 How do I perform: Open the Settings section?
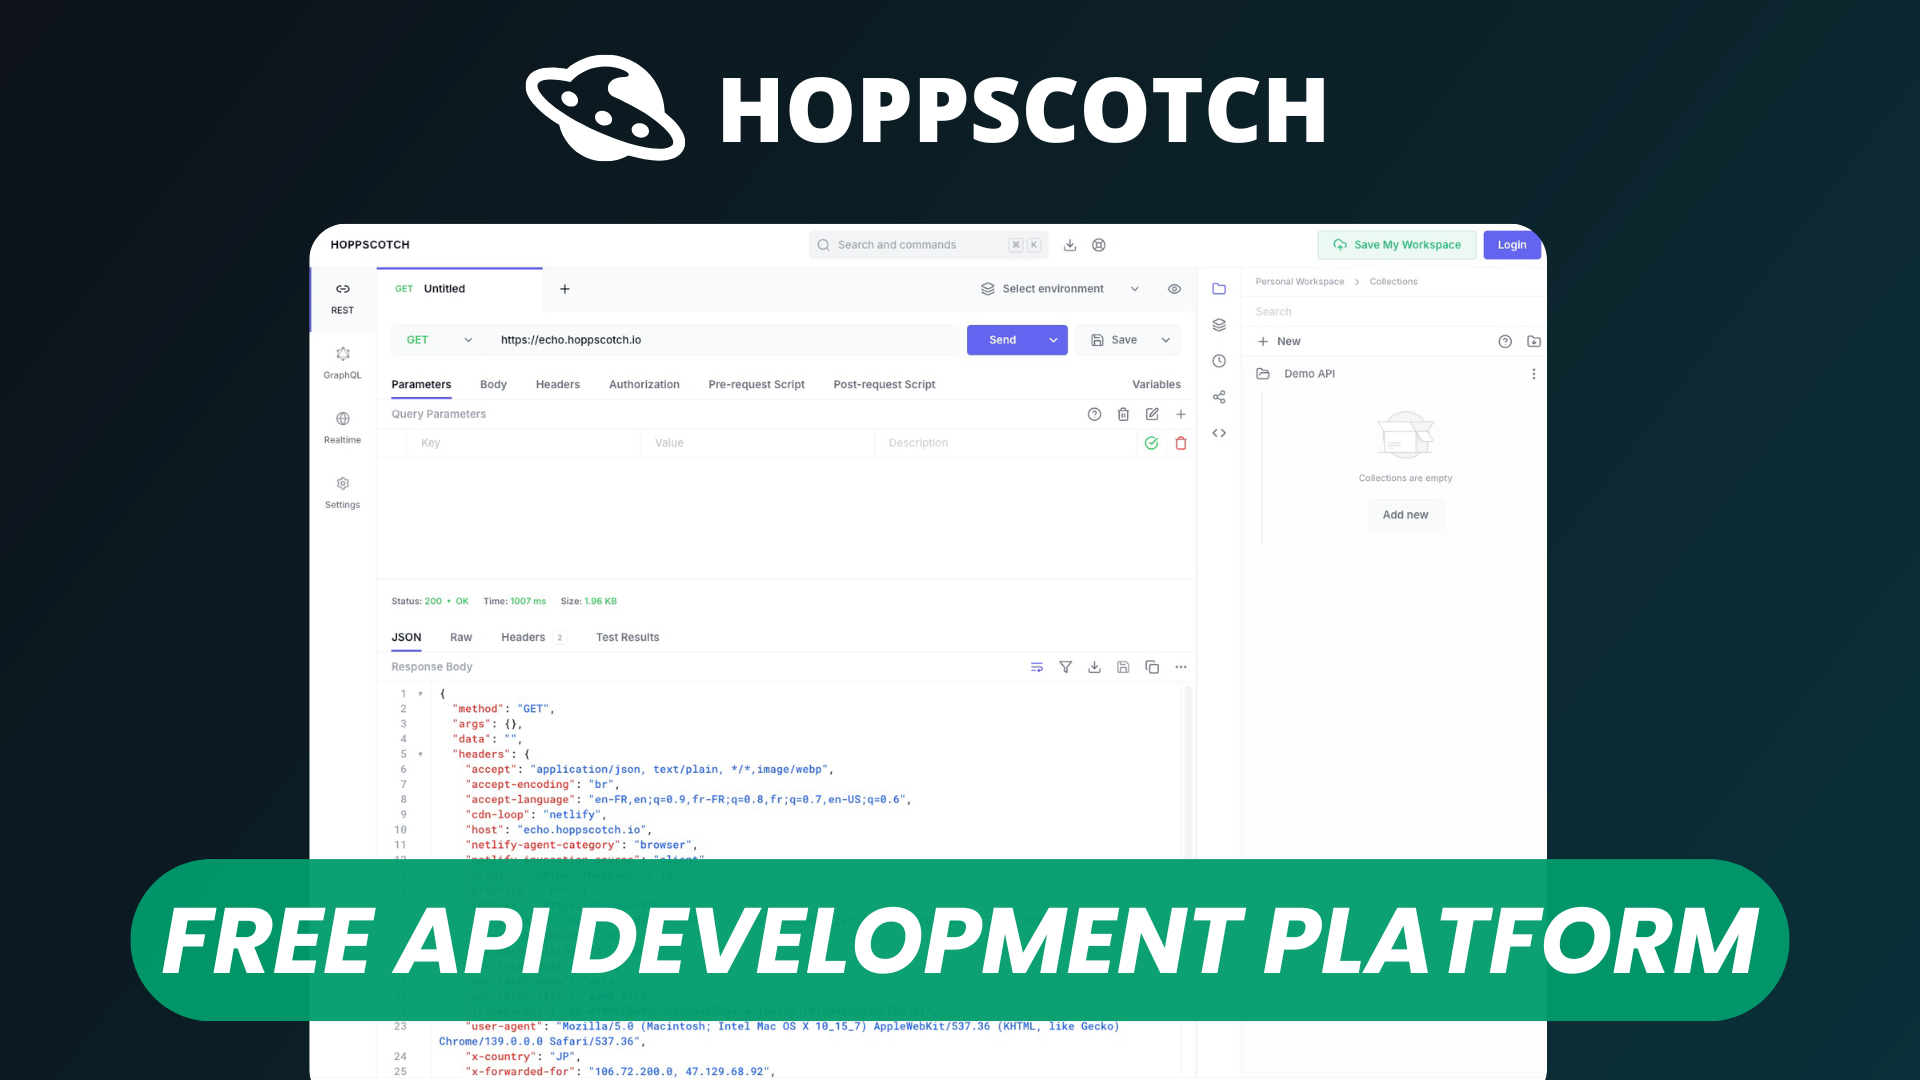point(342,491)
